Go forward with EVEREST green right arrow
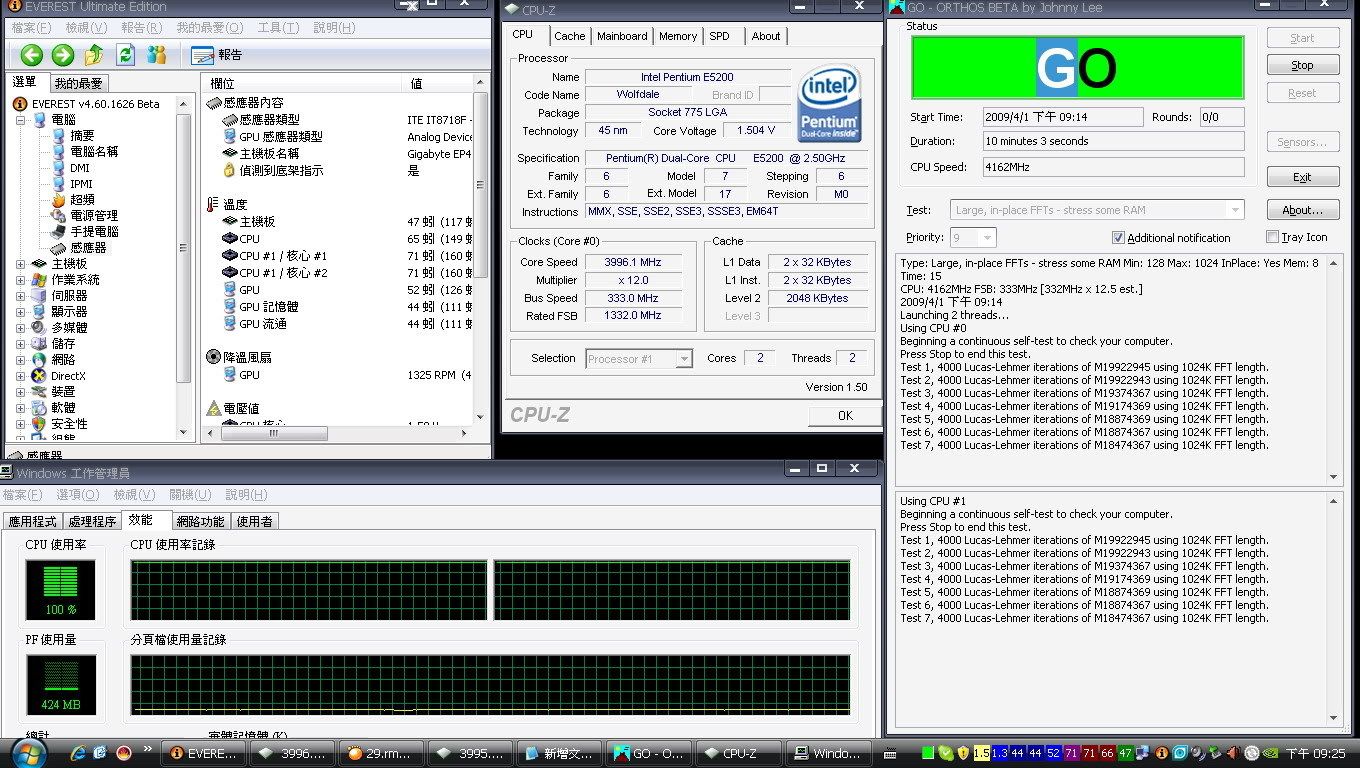Screen dimensions: 1360x768 [63, 55]
